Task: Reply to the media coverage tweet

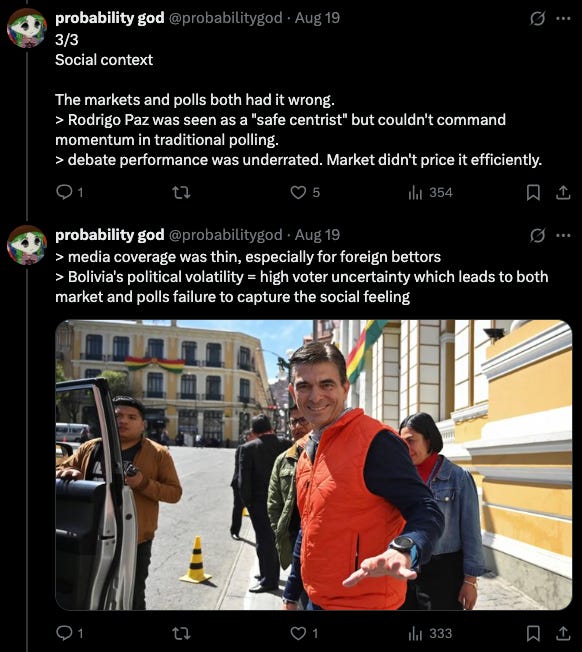Action: (x=69, y=633)
